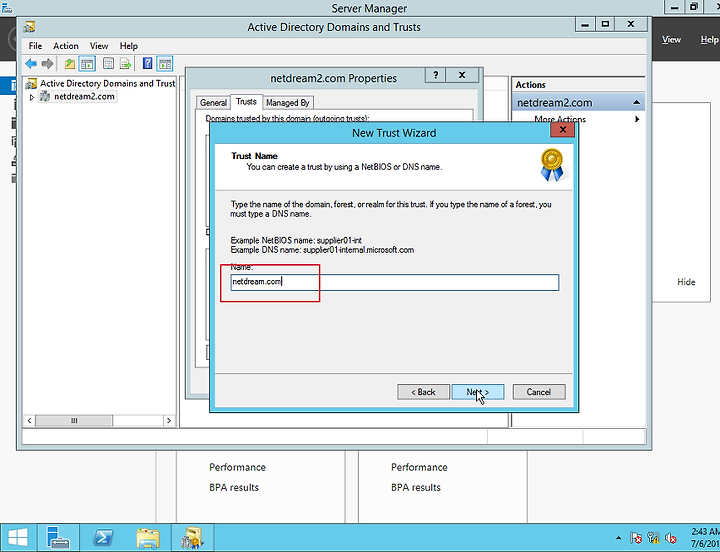Click the console tree horizontal scrollbar thumb

coord(74,421)
